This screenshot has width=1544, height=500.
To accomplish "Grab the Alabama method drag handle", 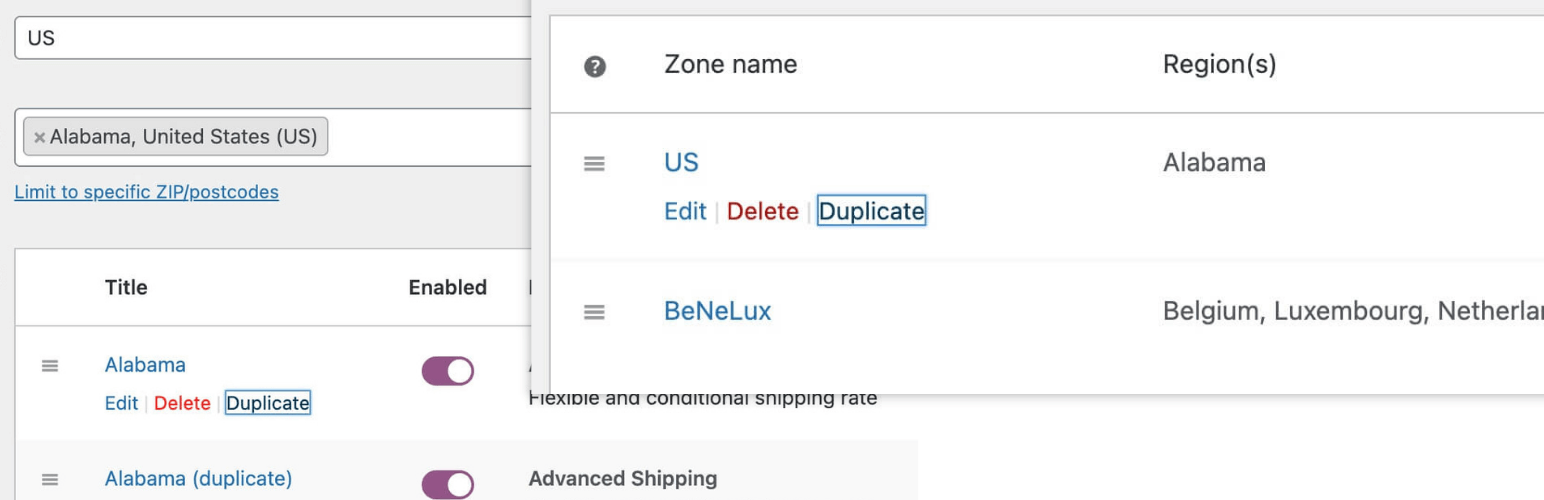I will pos(50,366).
